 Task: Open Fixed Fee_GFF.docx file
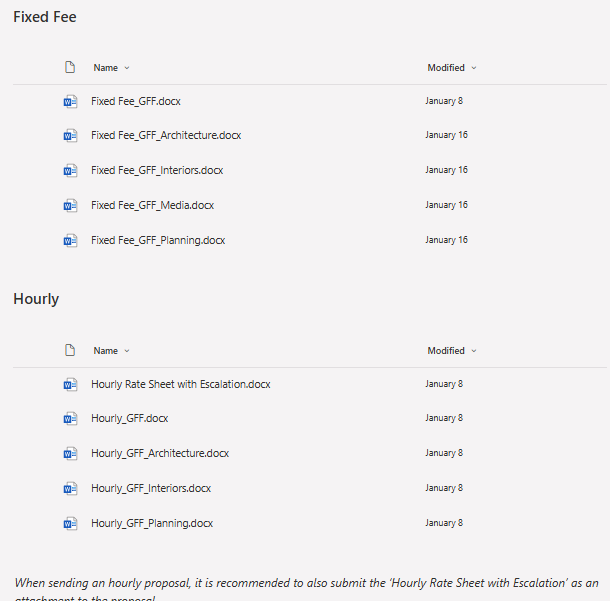tap(136, 101)
